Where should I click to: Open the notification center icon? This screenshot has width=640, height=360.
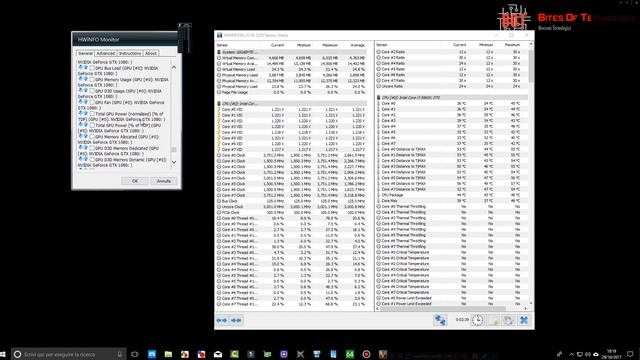click(630, 354)
